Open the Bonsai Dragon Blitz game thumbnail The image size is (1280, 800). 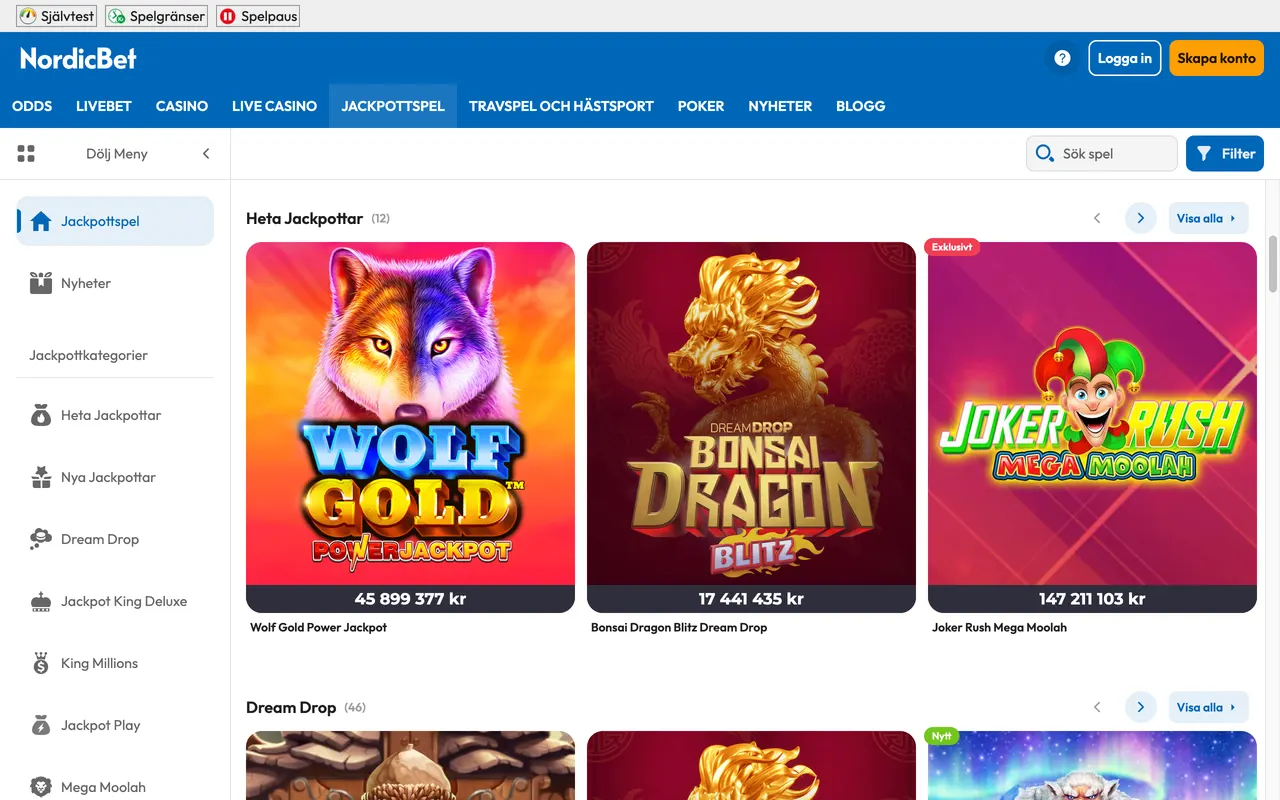tap(751, 414)
